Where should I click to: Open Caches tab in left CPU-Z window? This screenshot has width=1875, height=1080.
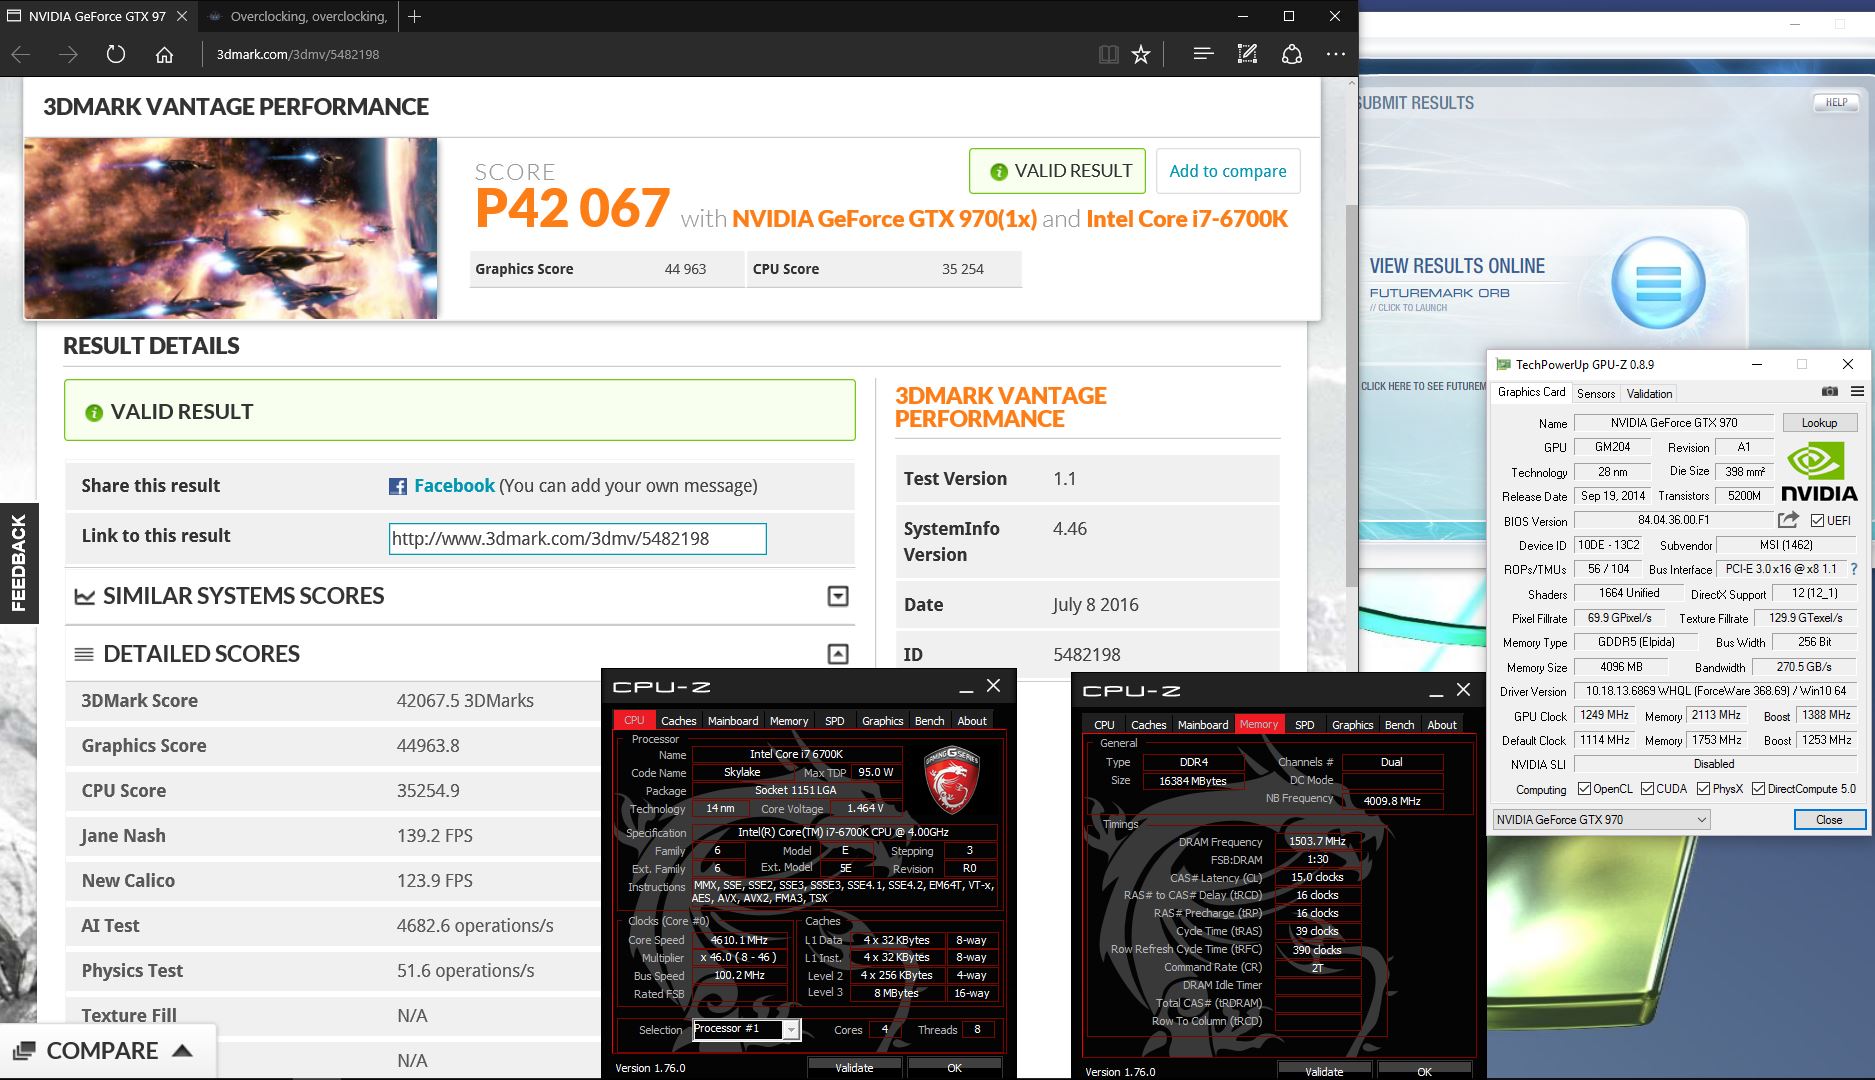[678, 720]
